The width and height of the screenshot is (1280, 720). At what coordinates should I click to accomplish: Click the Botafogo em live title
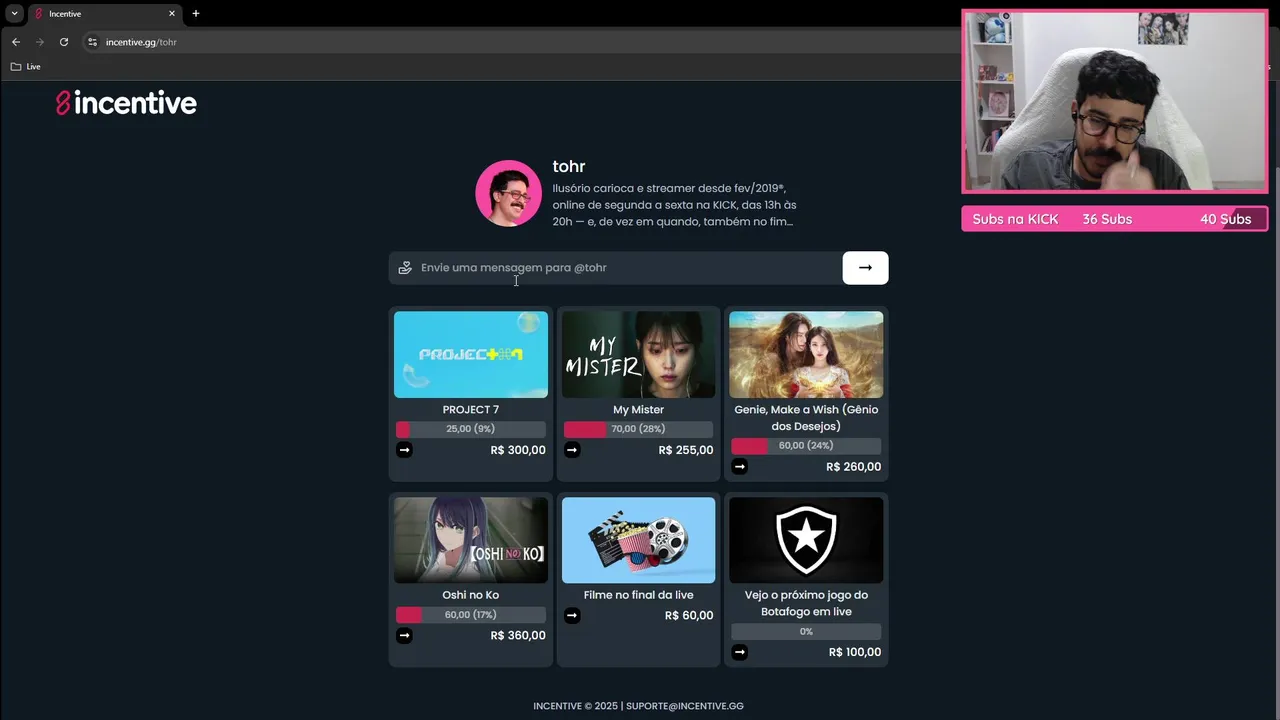(806, 603)
